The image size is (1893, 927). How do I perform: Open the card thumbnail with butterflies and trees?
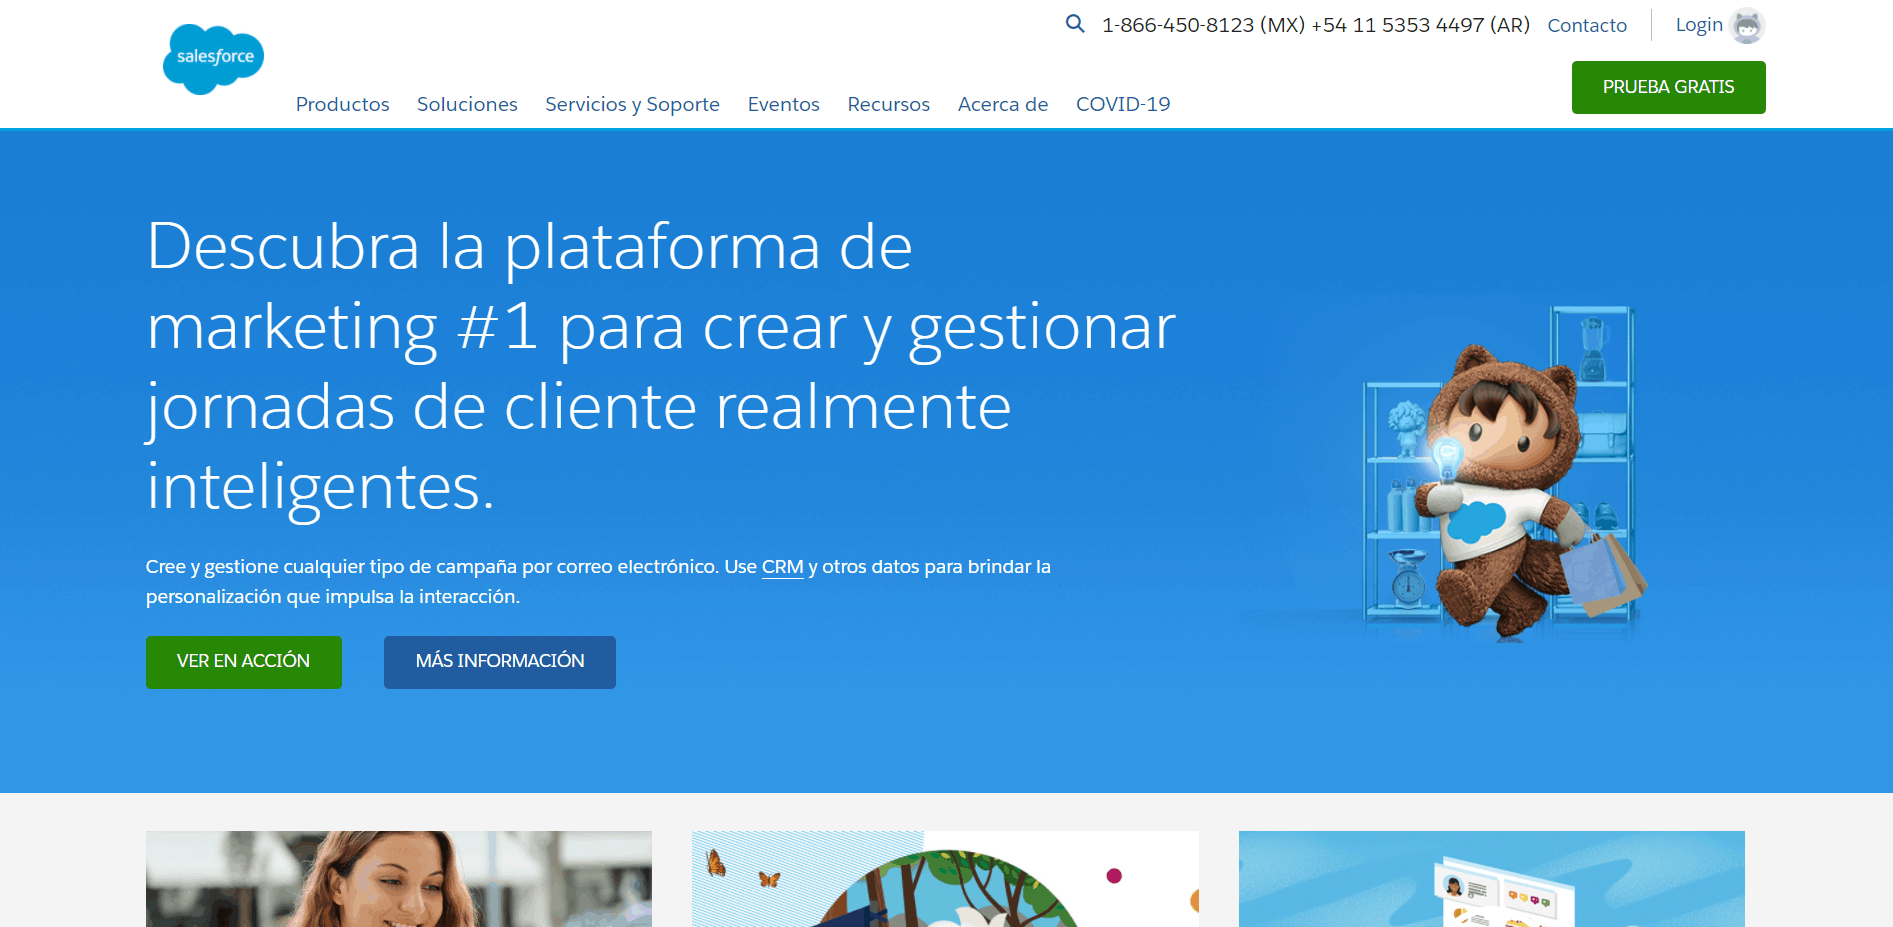pyautogui.click(x=945, y=879)
